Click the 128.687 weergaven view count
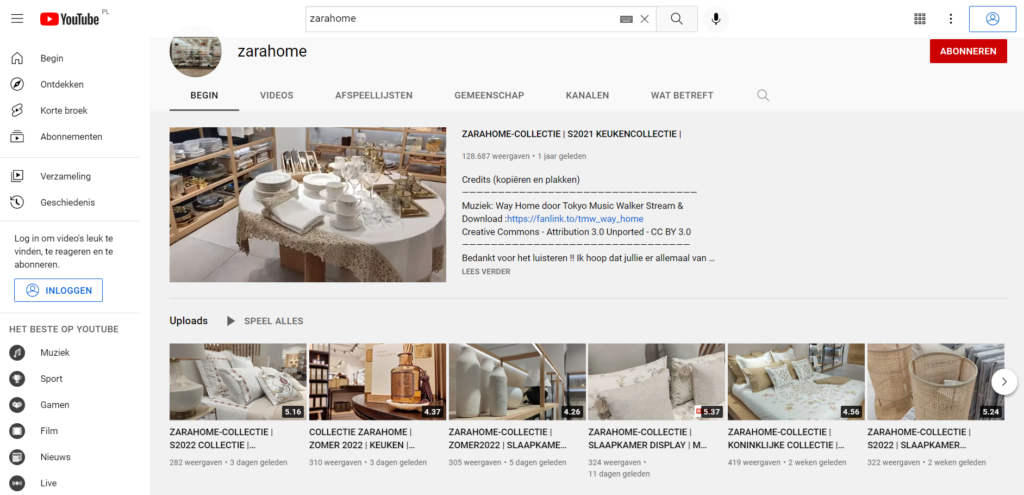Screen dimensions: 1024x495 coord(496,157)
